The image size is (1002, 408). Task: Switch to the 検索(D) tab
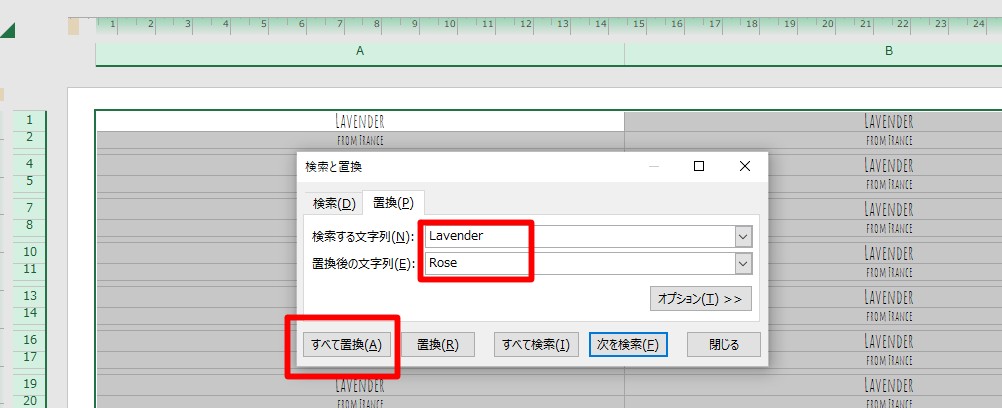point(334,203)
